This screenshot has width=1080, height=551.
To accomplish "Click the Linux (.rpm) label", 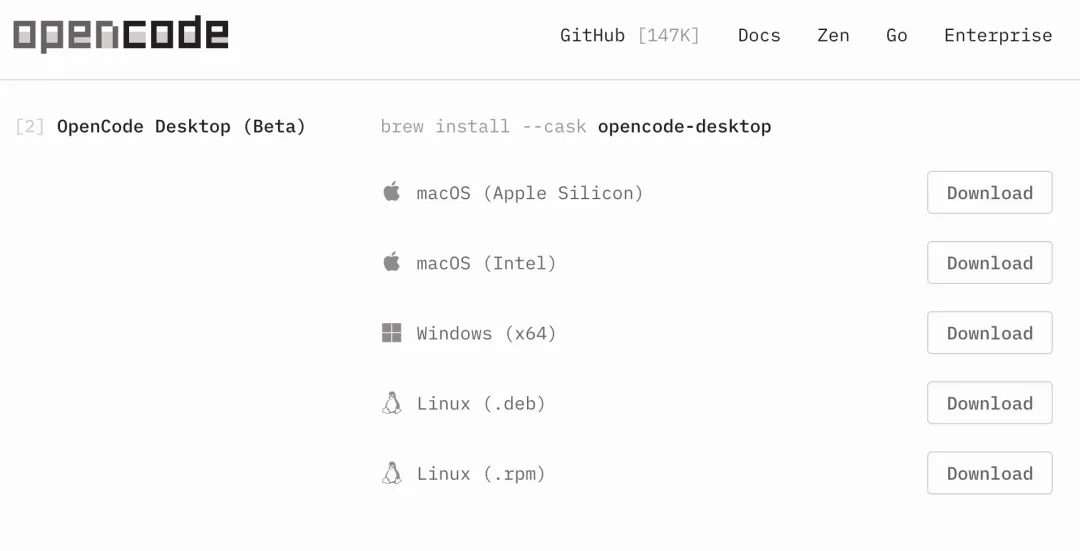I will tap(481, 473).
